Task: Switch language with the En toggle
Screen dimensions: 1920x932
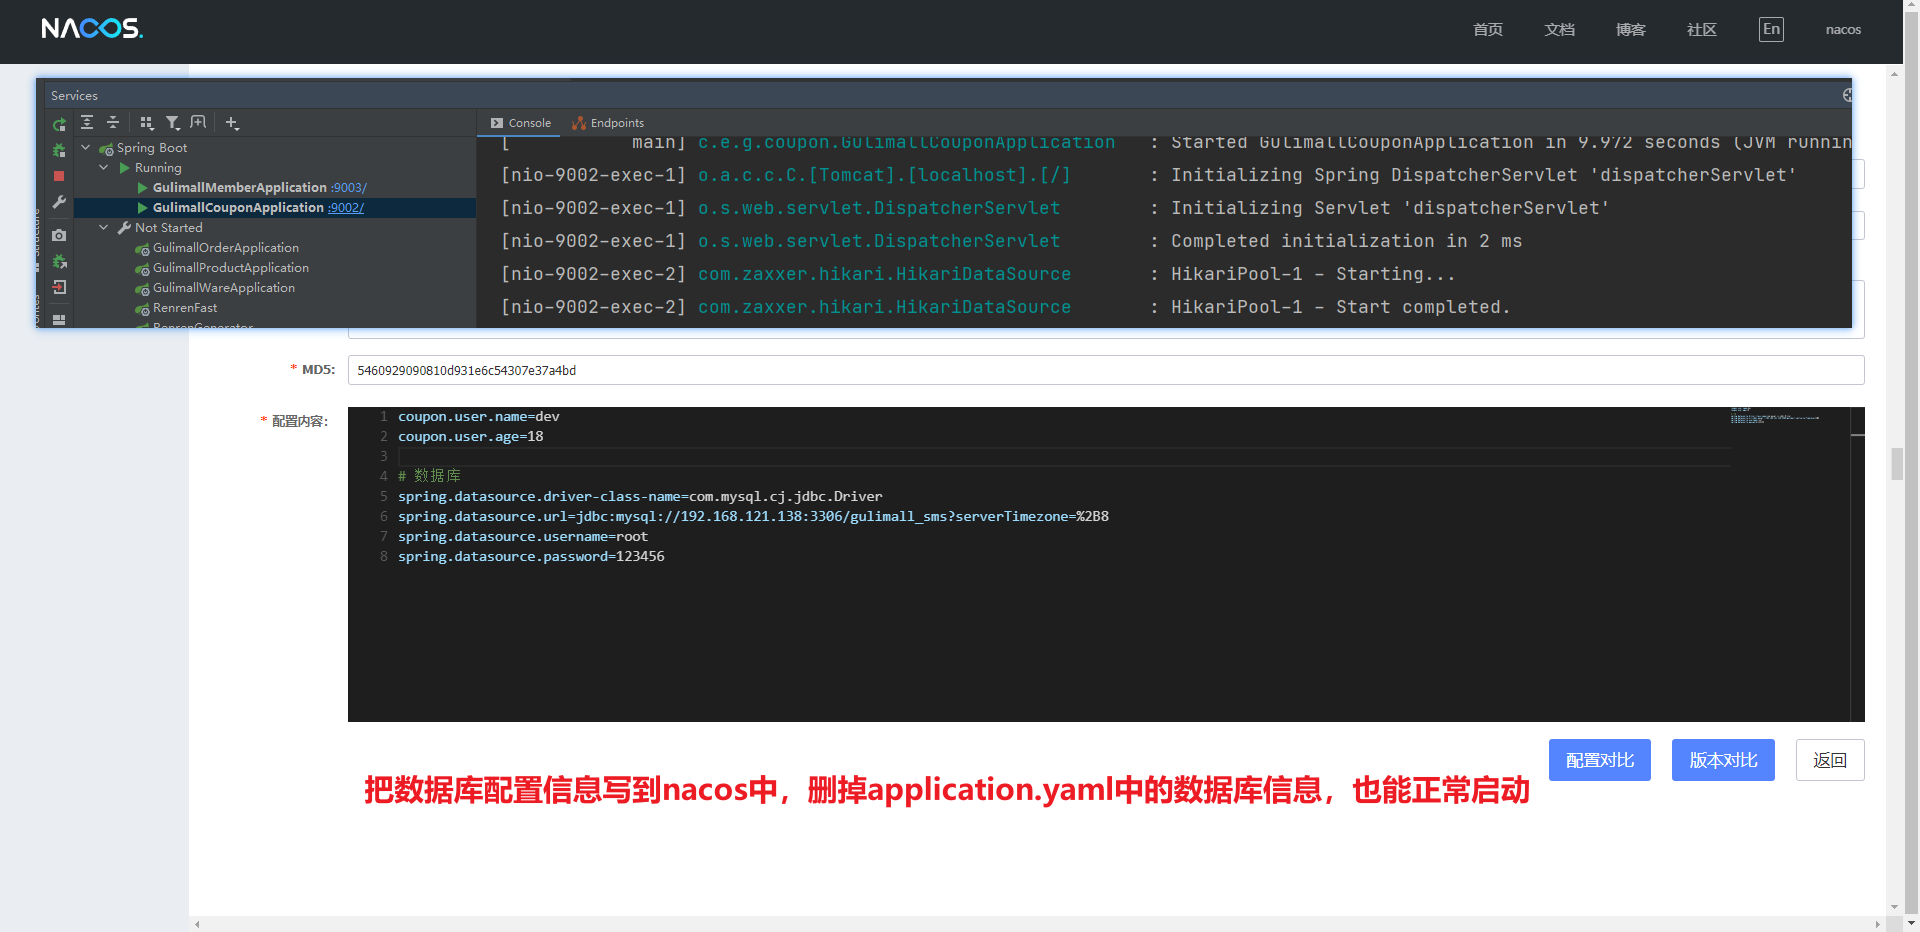Action: [1771, 30]
